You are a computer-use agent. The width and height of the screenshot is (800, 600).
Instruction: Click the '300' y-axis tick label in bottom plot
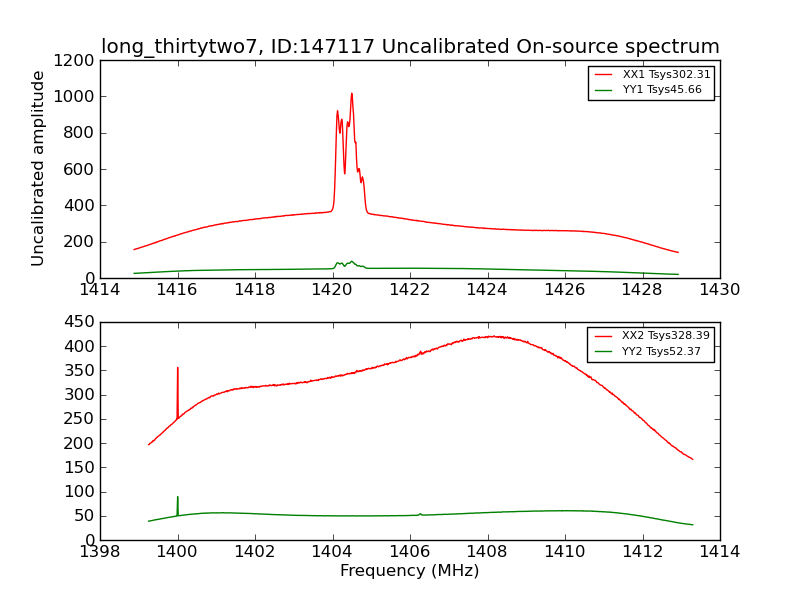tap(79, 395)
